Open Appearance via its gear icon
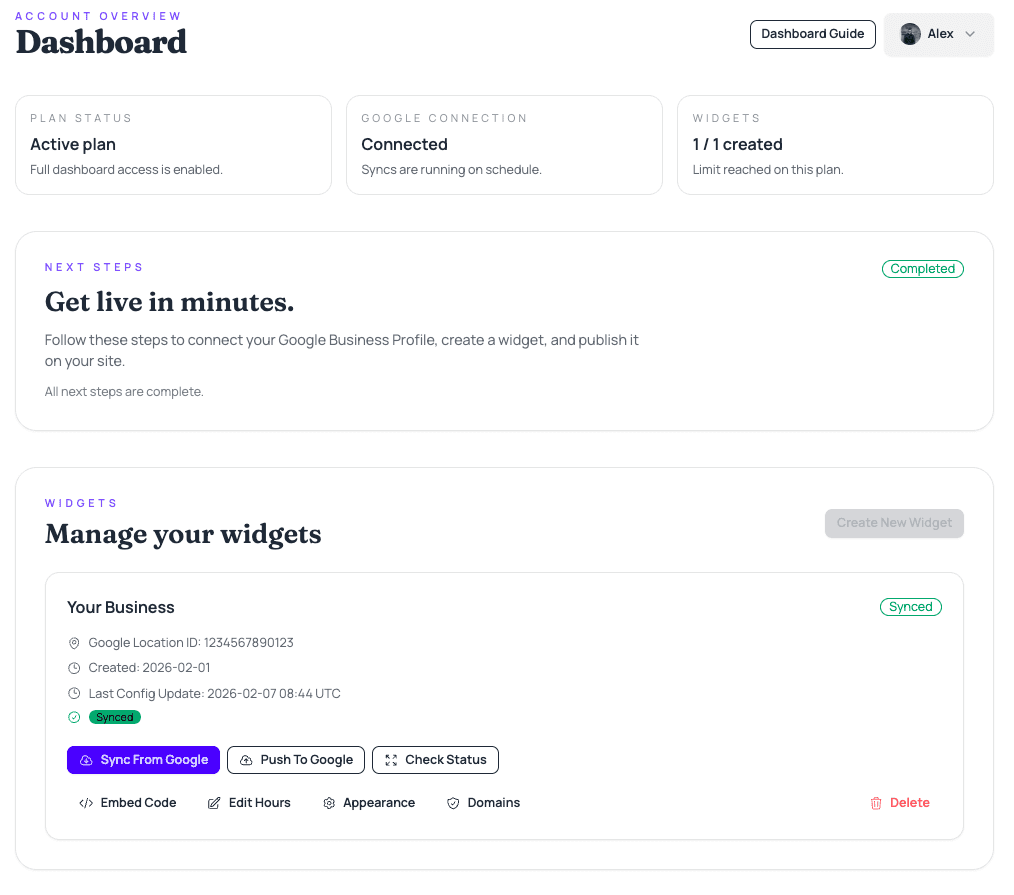This screenshot has width=1014, height=895. click(328, 802)
